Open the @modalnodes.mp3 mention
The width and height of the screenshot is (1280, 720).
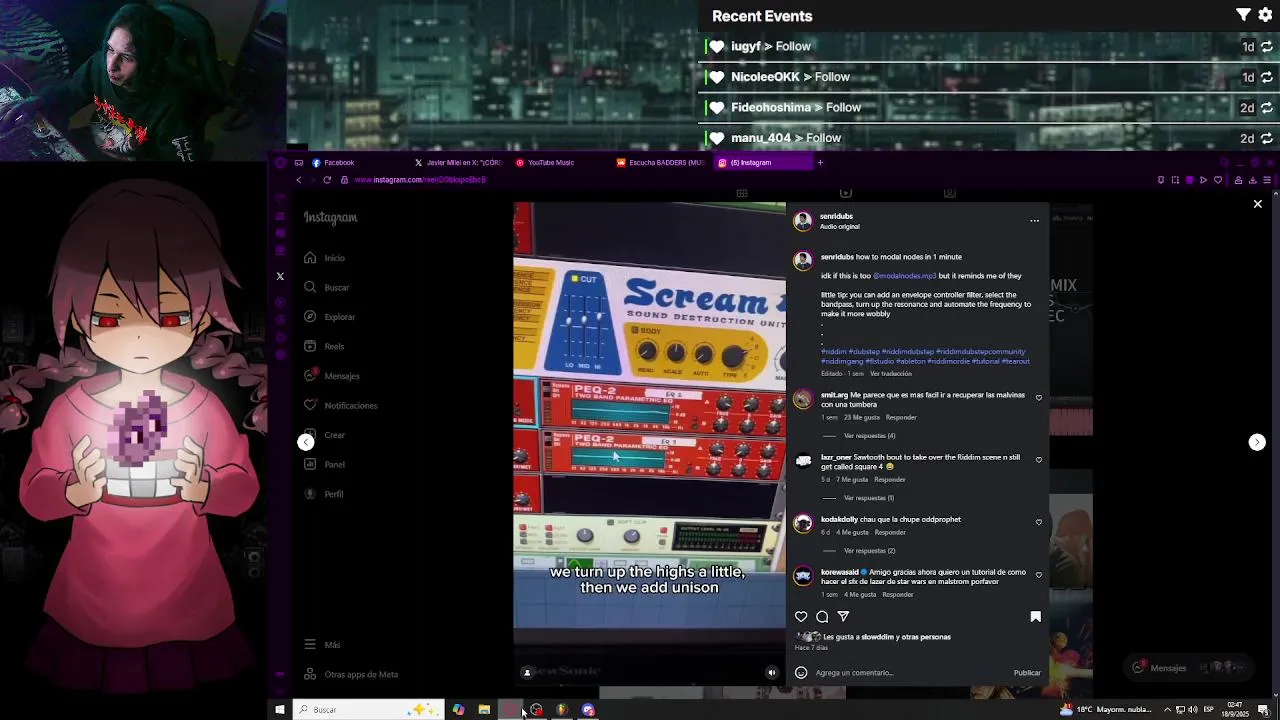coord(904,276)
